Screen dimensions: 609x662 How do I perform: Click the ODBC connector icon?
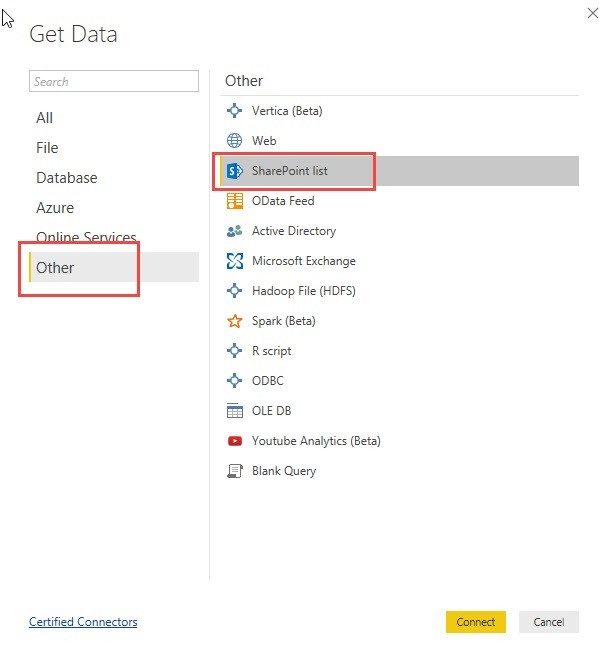coord(234,381)
